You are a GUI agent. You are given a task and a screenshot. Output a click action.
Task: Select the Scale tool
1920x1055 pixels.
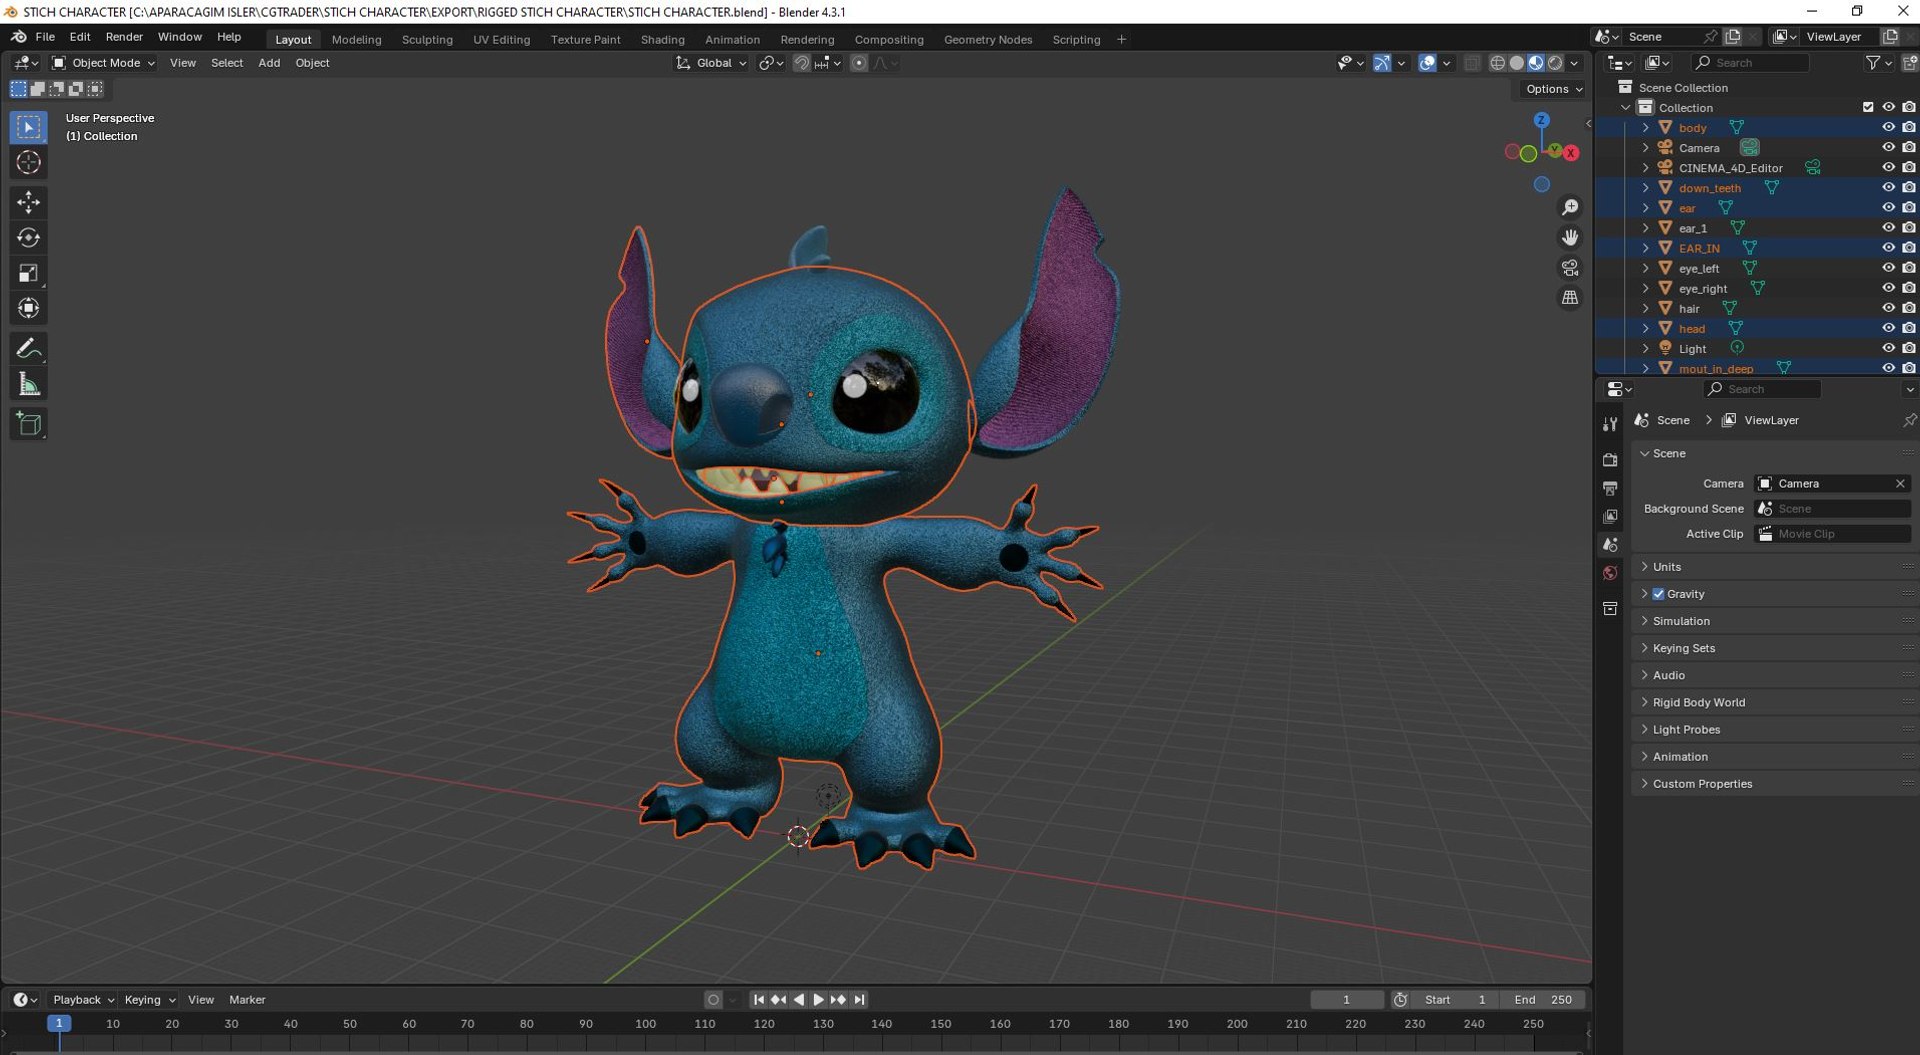[x=28, y=273]
